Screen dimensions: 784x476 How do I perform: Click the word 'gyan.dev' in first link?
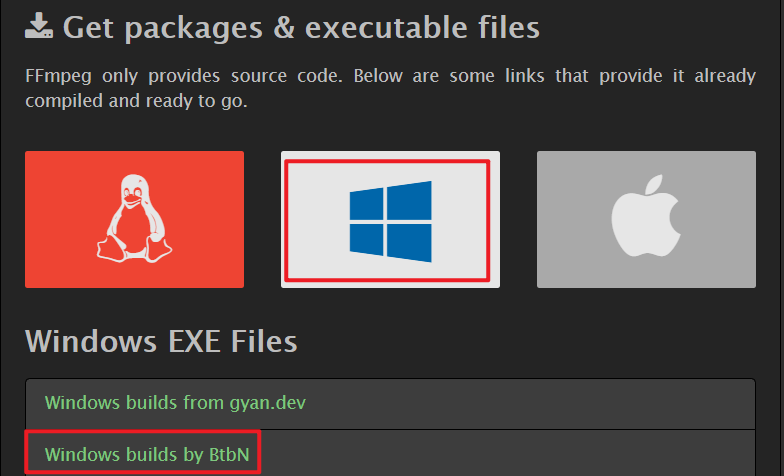[268, 403]
